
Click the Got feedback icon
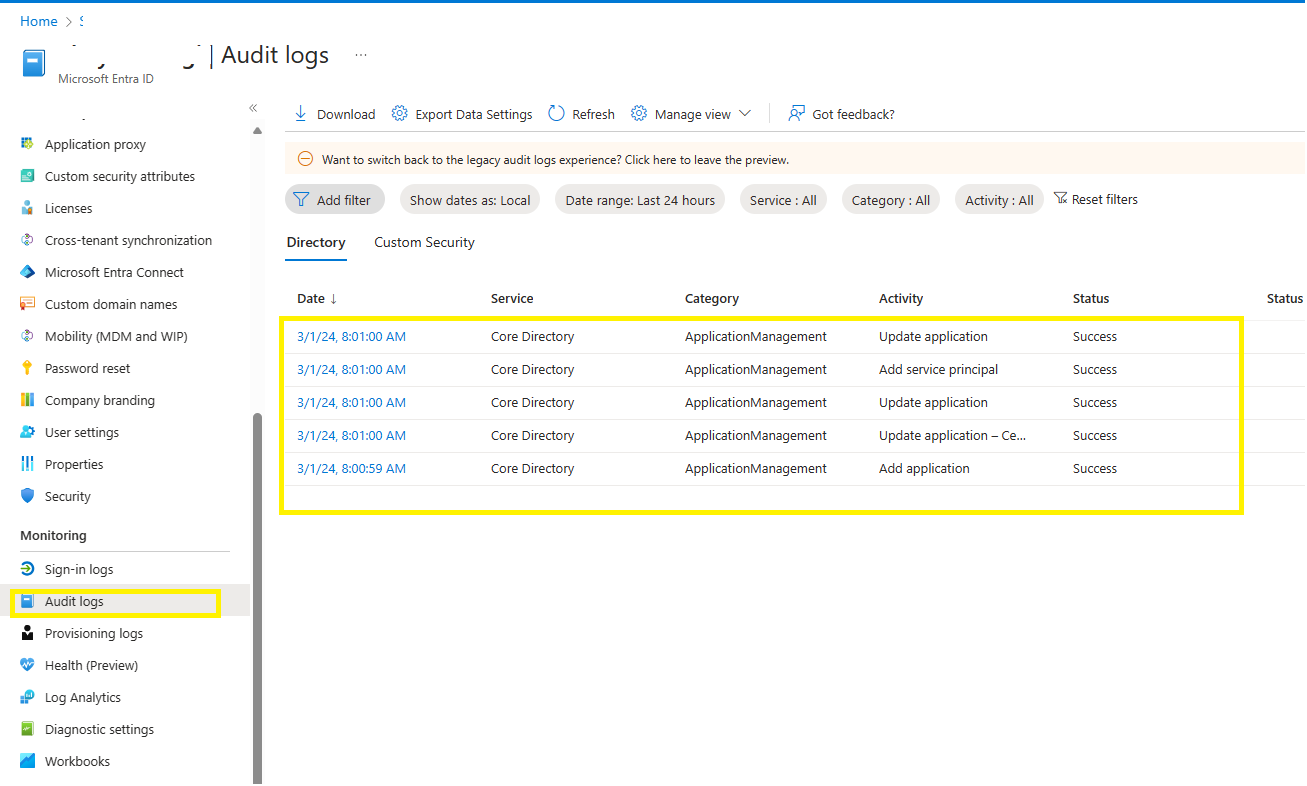pos(795,113)
